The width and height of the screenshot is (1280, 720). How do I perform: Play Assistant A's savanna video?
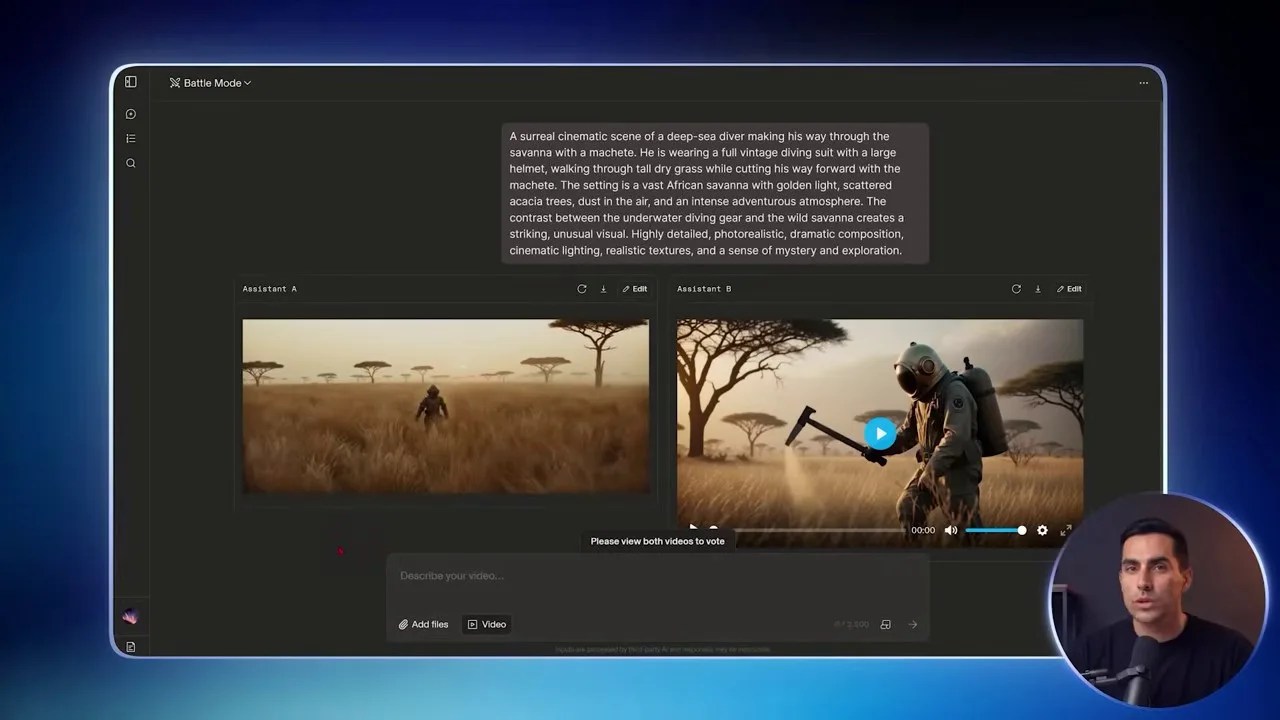[x=446, y=406]
